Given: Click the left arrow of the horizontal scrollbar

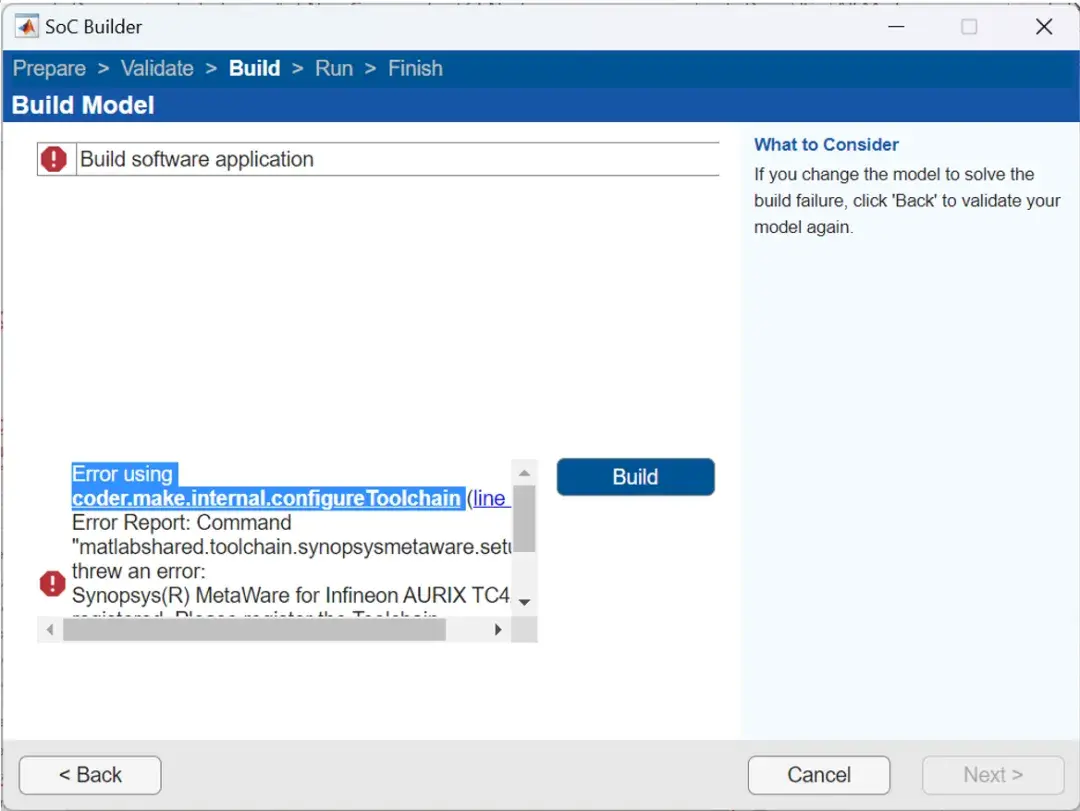Looking at the screenshot, I should click(50, 629).
